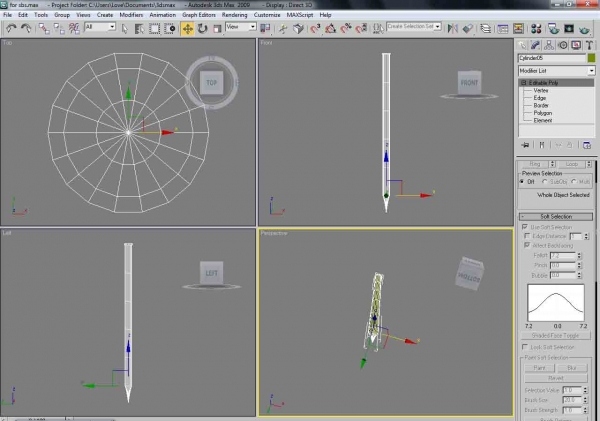
Task: Click the Pin Stack icon
Action: (525, 145)
